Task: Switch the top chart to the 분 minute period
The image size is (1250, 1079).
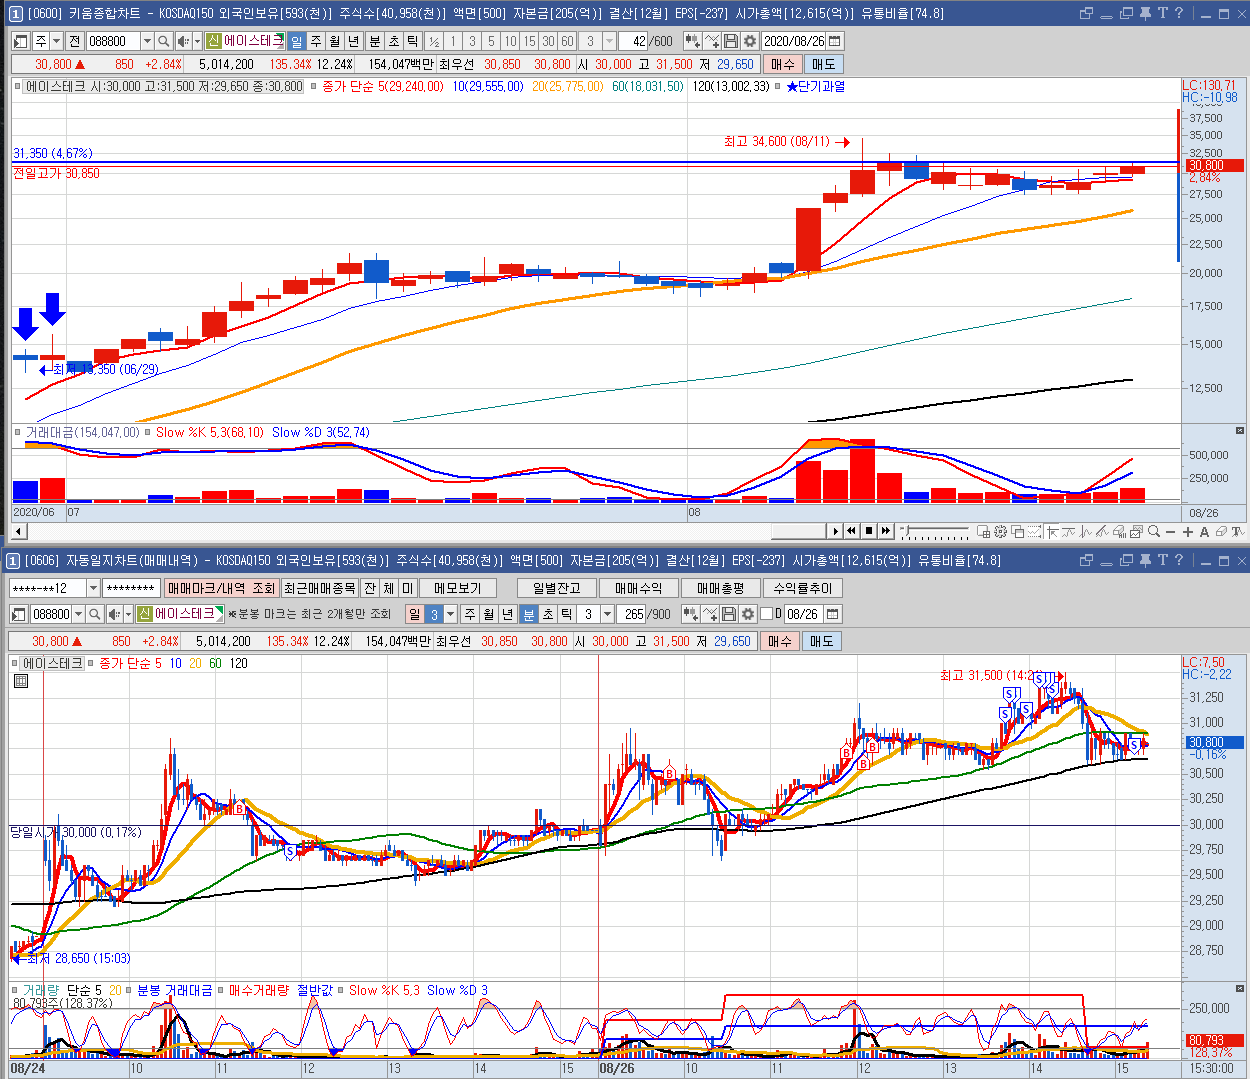Action: click(375, 41)
